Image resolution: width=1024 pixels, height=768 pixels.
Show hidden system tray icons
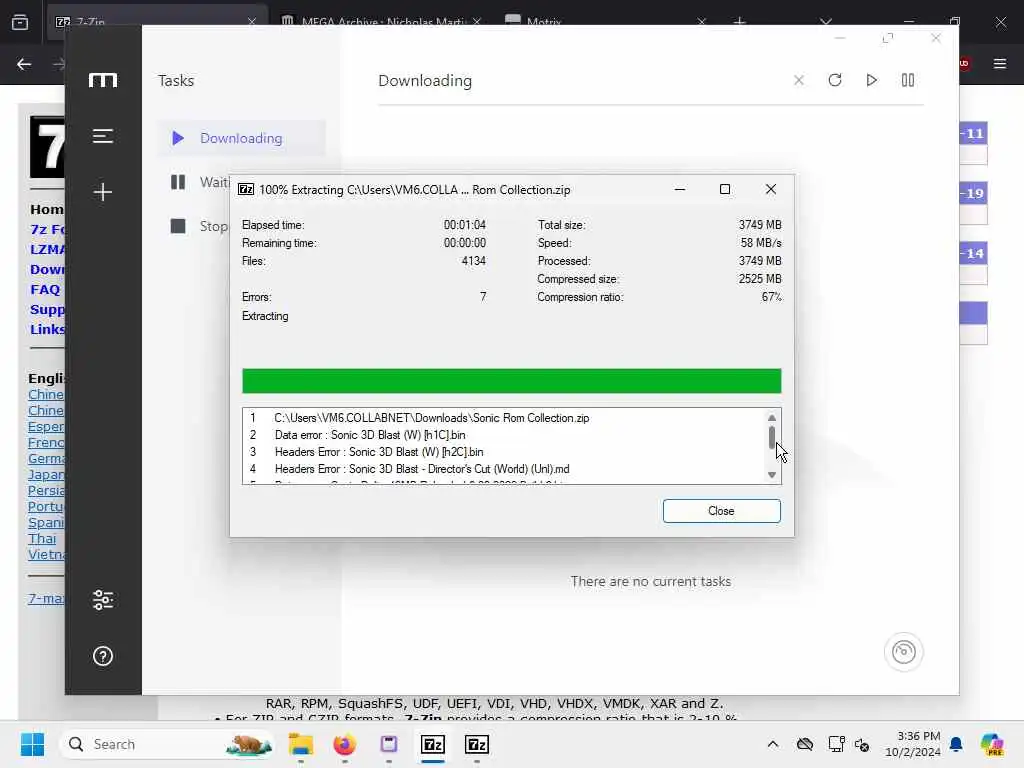click(773, 744)
